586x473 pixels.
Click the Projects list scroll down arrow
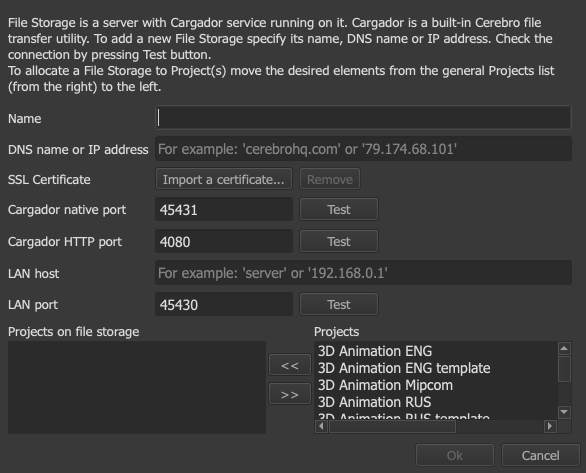click(564, 412)
